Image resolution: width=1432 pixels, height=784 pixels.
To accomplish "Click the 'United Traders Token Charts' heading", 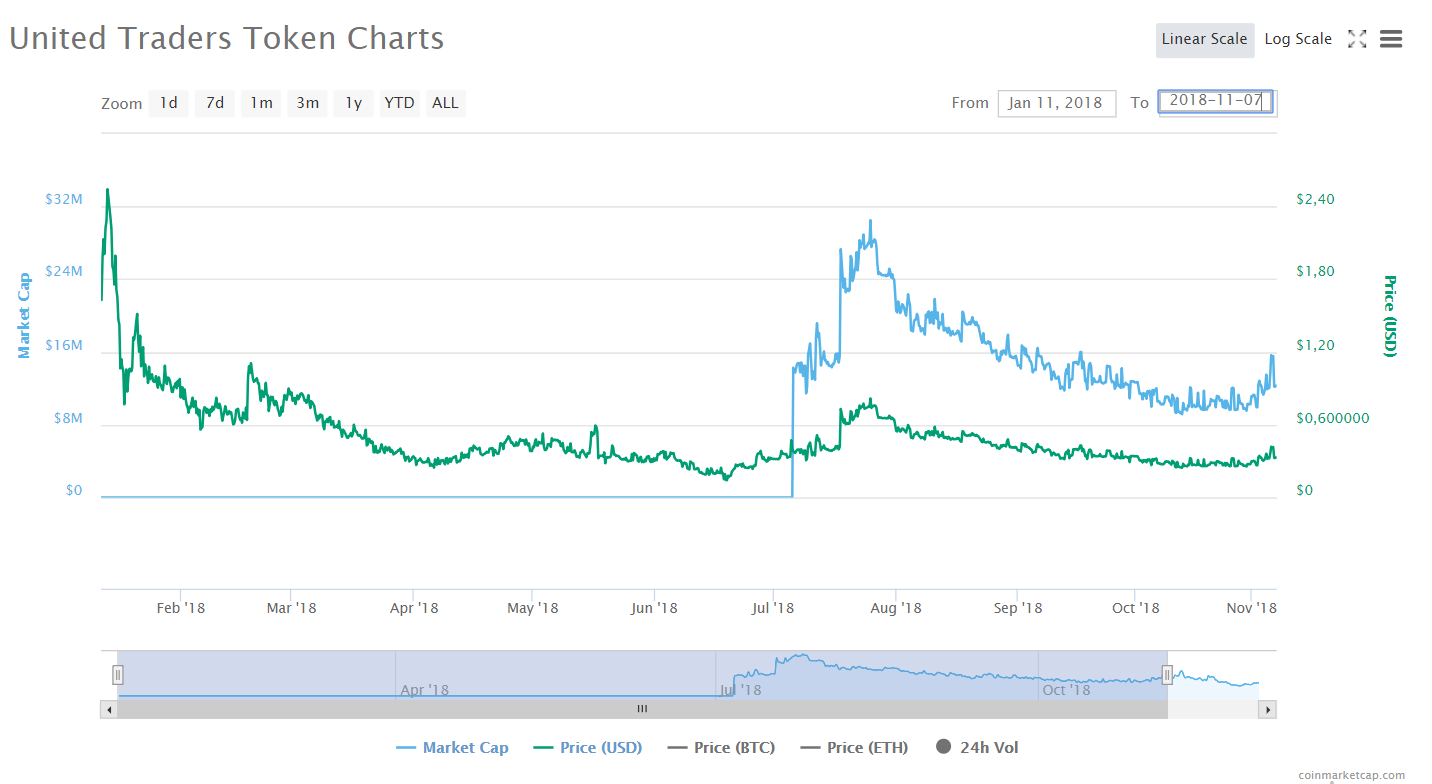I will (227, 39).
